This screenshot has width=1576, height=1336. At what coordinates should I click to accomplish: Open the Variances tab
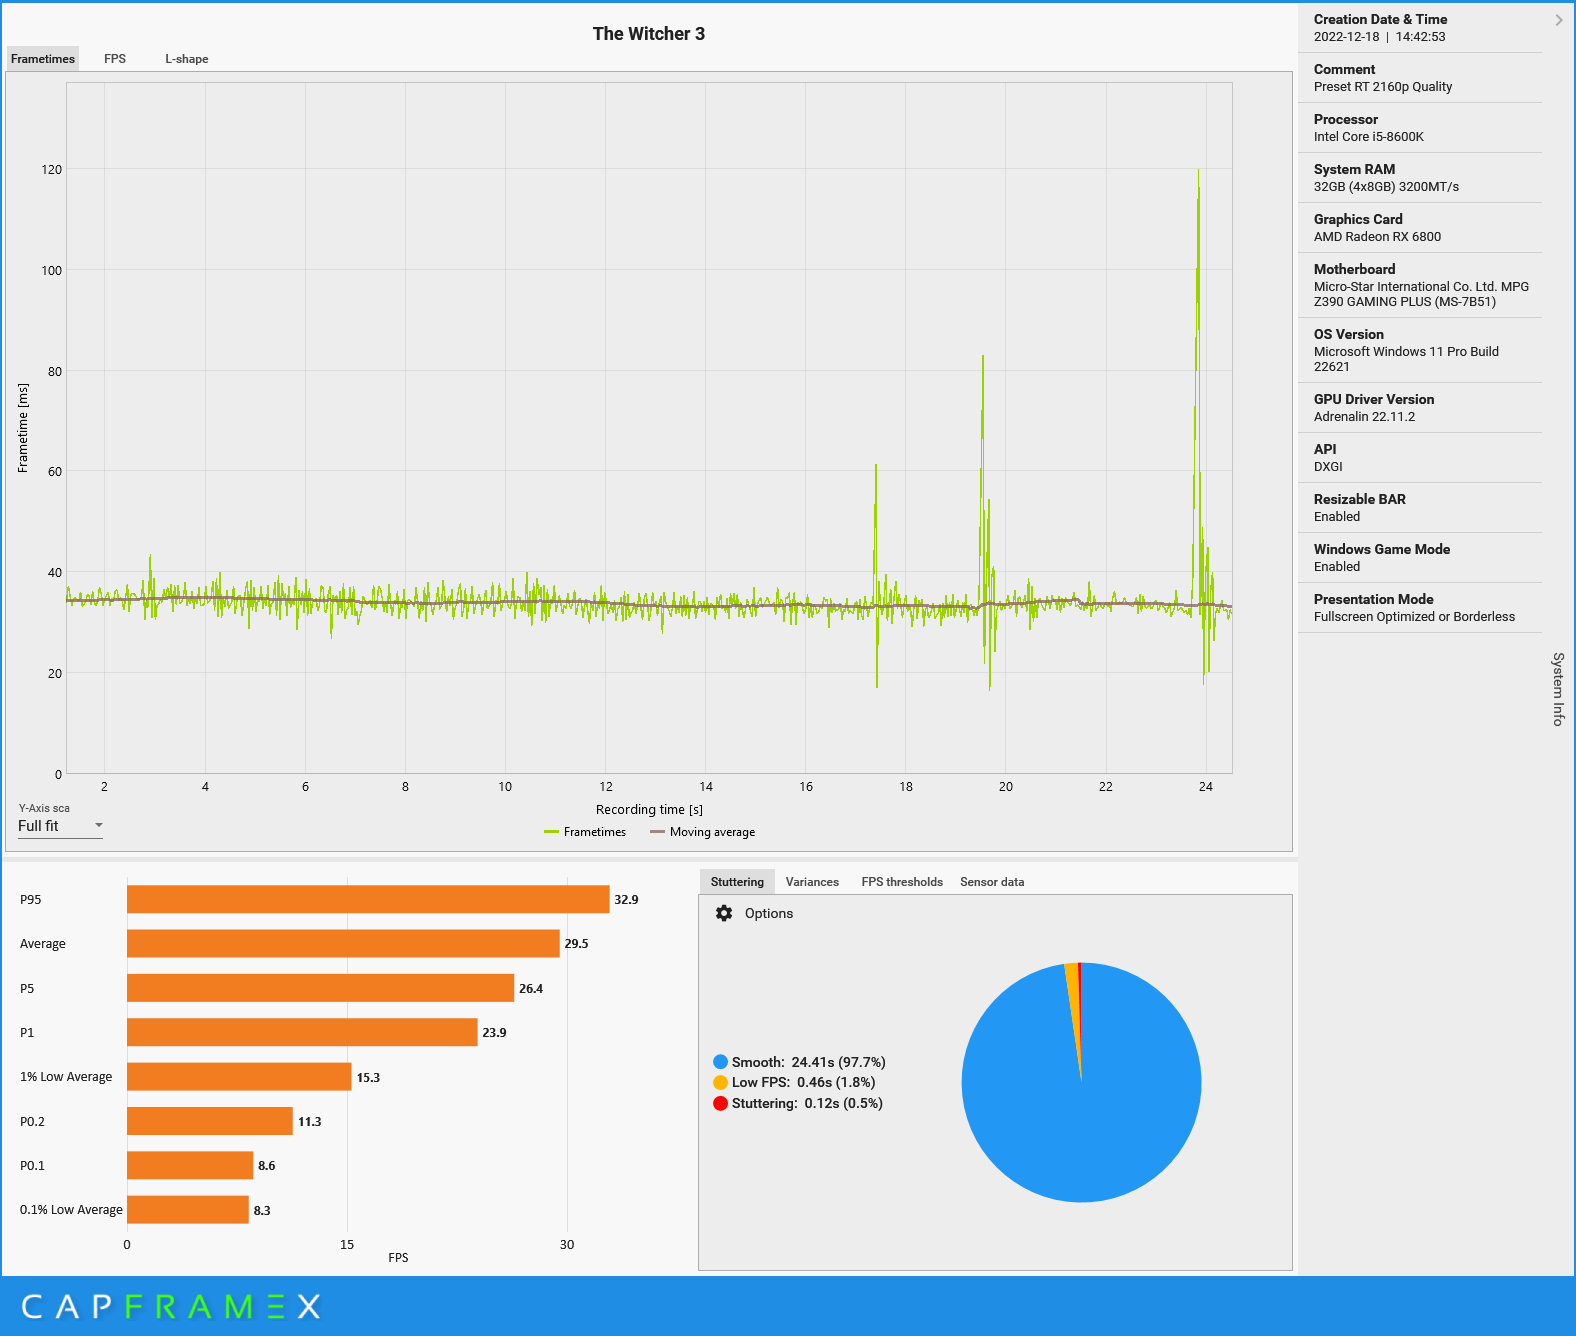(x=812, y=882)
